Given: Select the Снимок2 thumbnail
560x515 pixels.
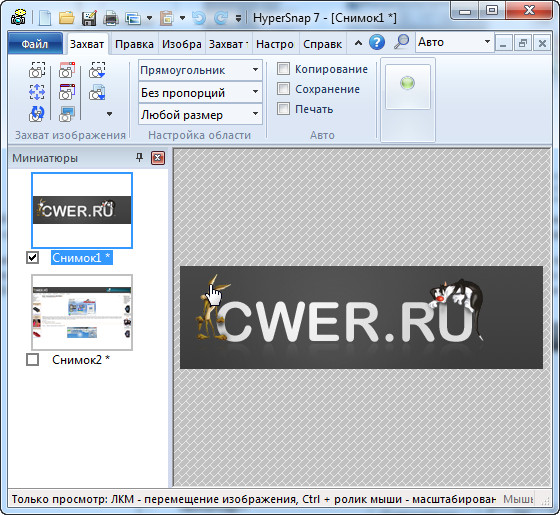Looking at the screenshot, I should (82, 312).
